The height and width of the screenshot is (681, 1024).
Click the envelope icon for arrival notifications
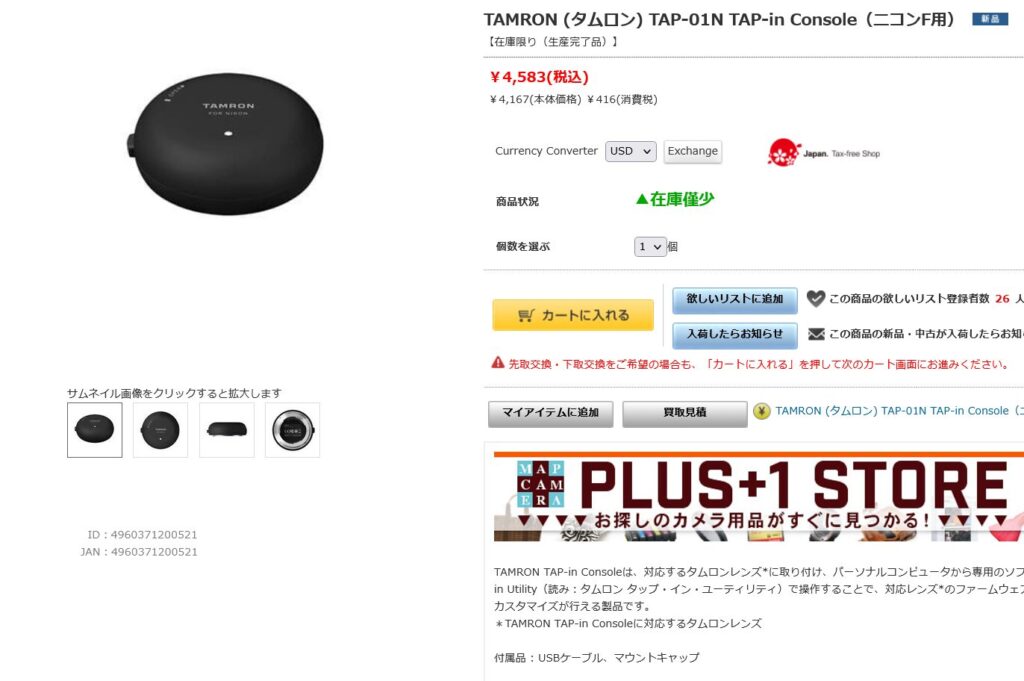[x=816, y=334]
